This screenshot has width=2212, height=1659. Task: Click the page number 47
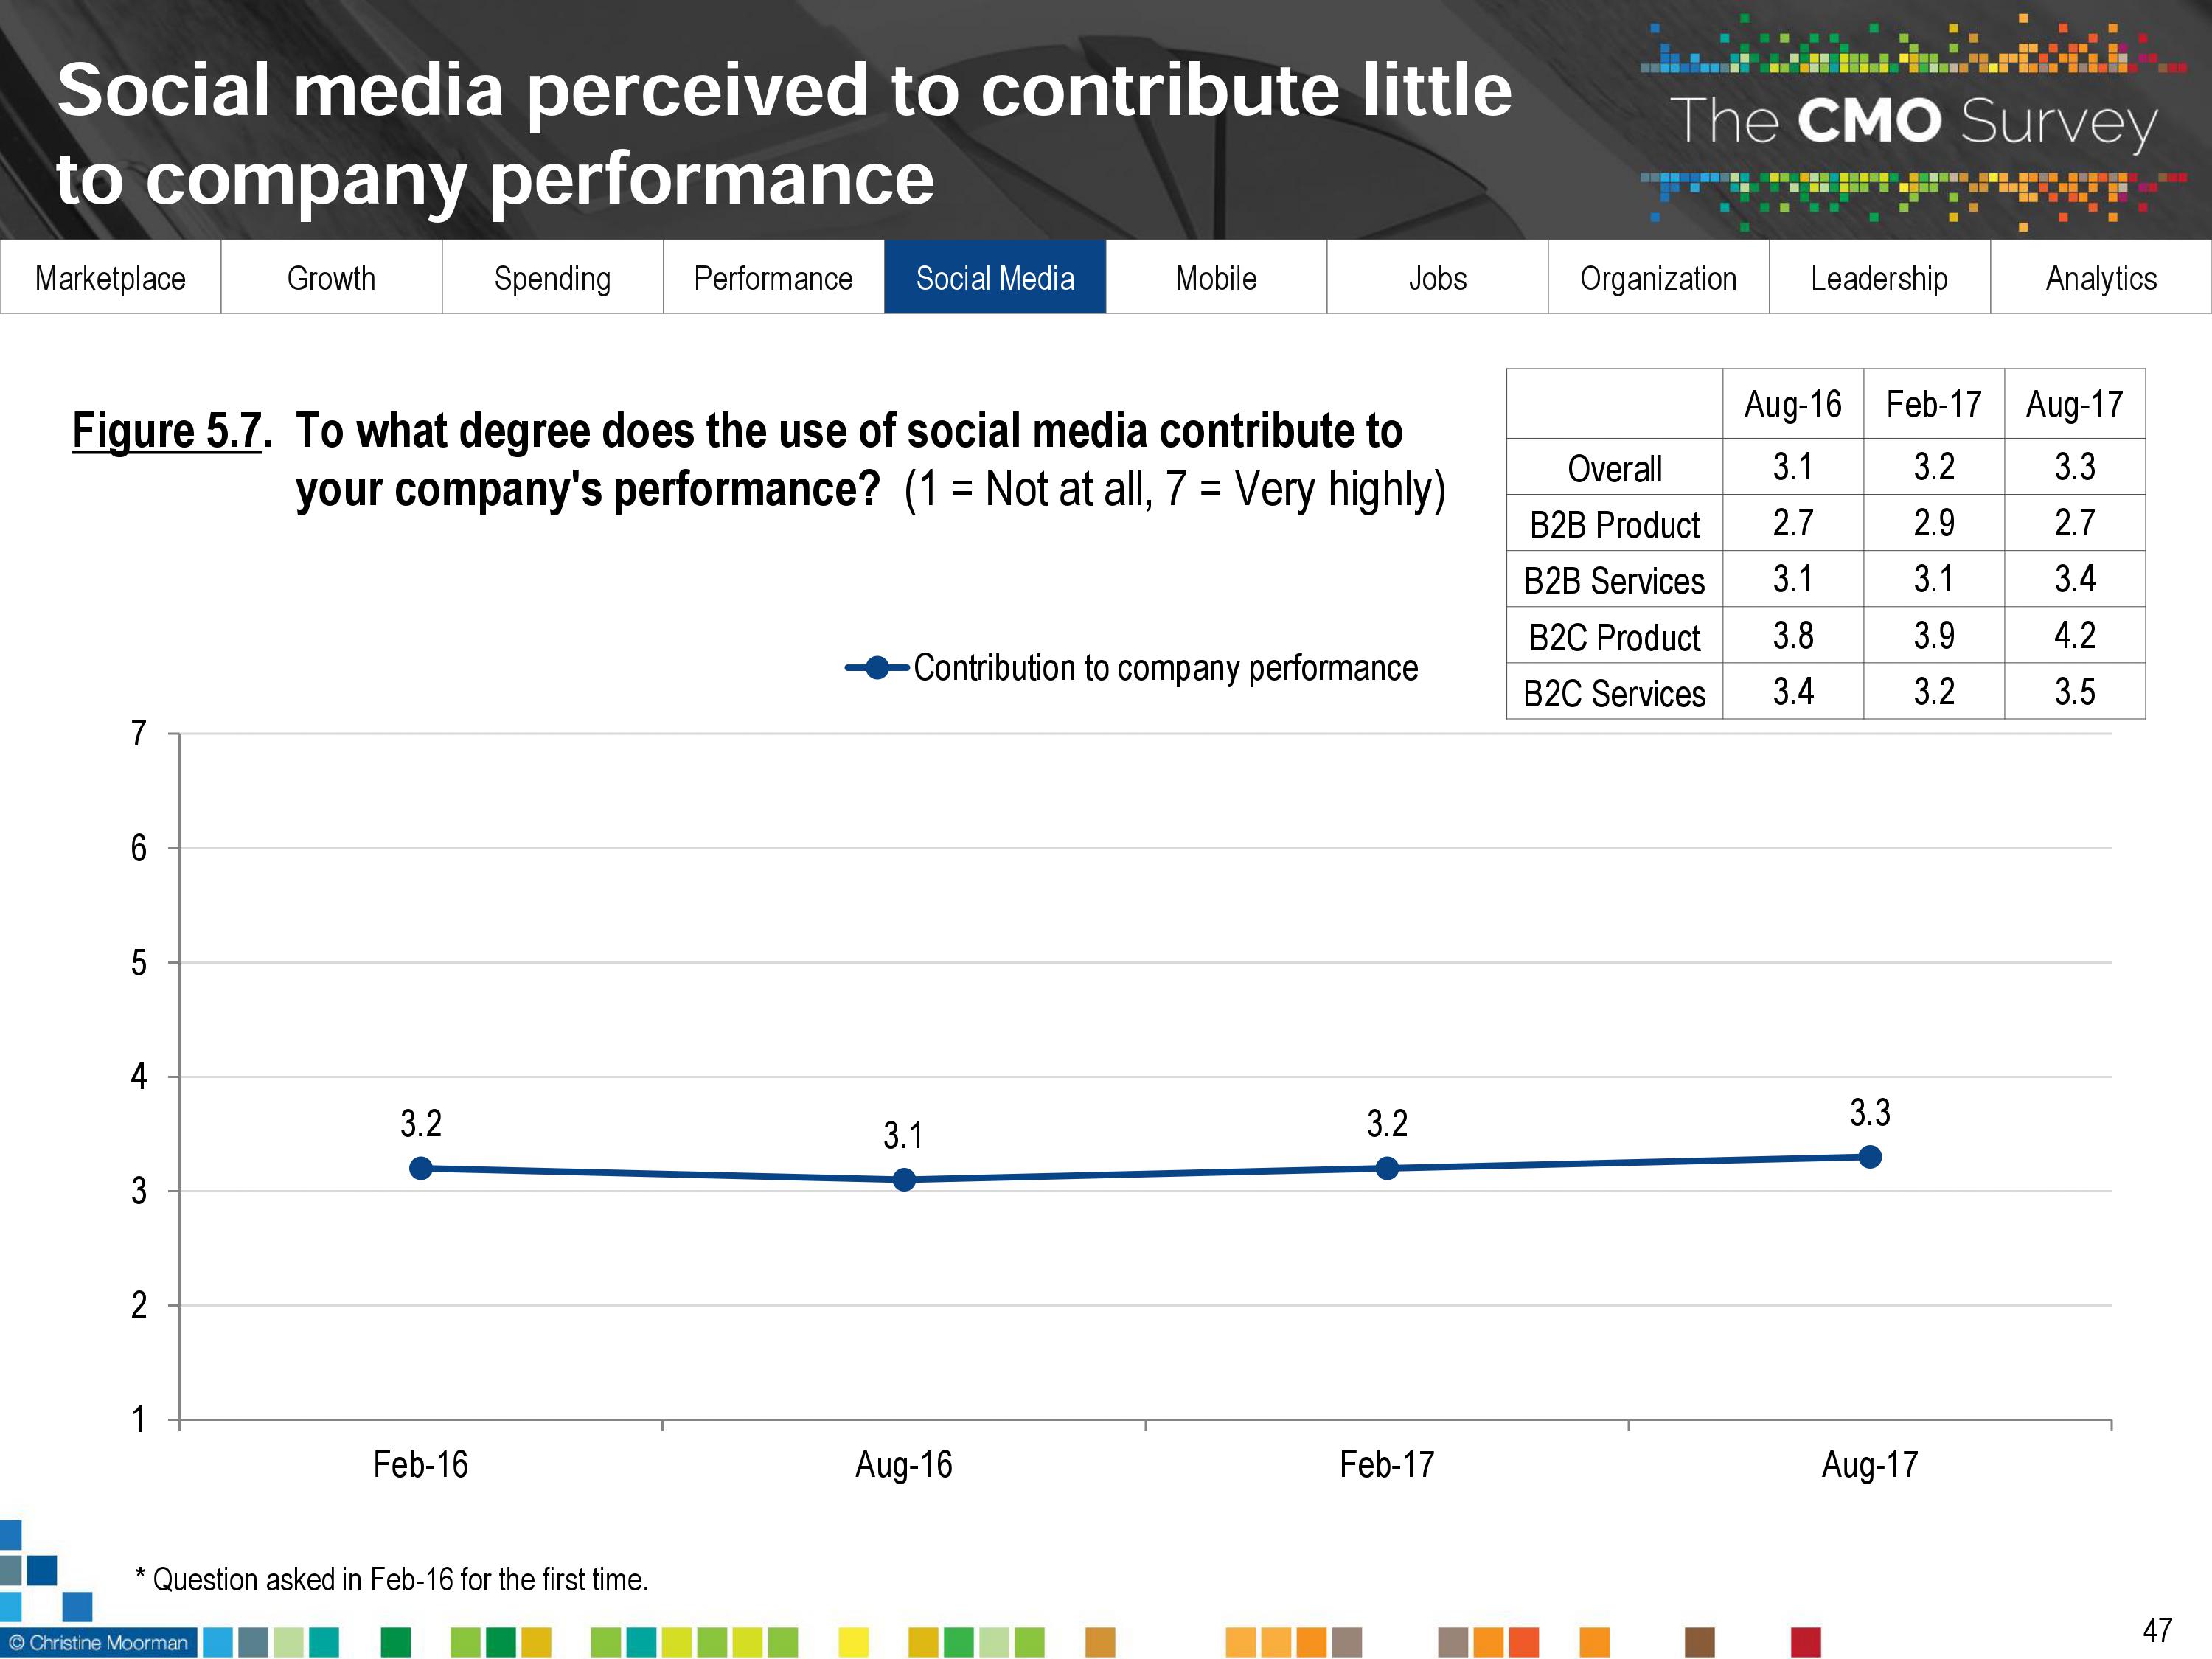[x=2157, y=1630]
